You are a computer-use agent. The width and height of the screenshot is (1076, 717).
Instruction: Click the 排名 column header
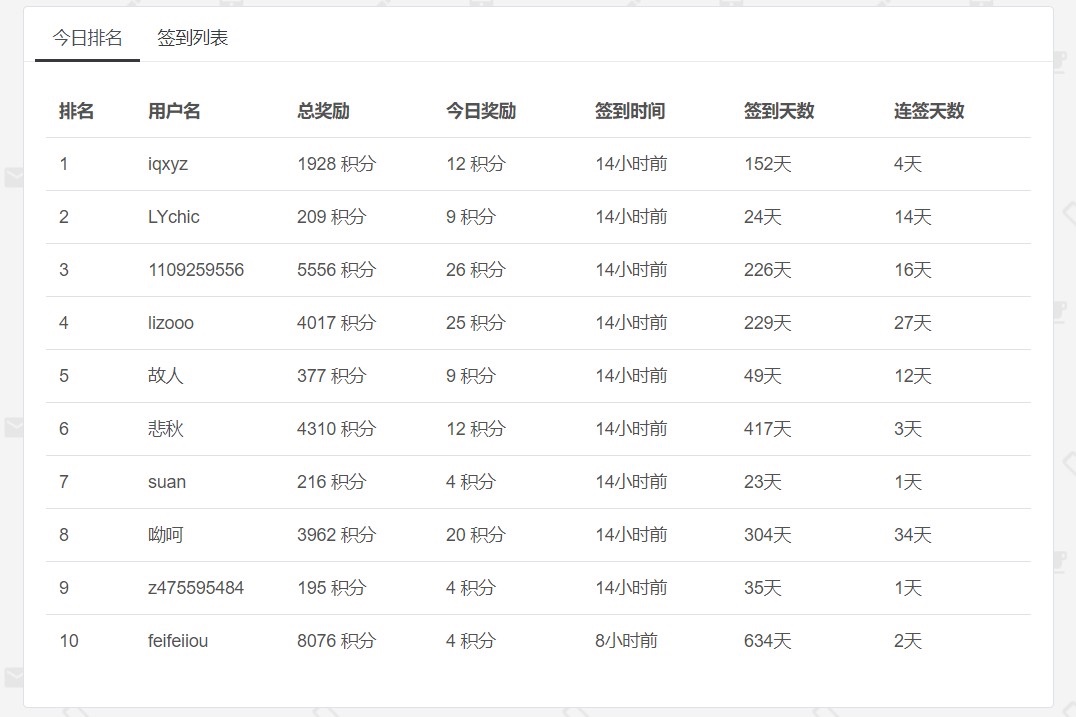click(x=76, y=110)
